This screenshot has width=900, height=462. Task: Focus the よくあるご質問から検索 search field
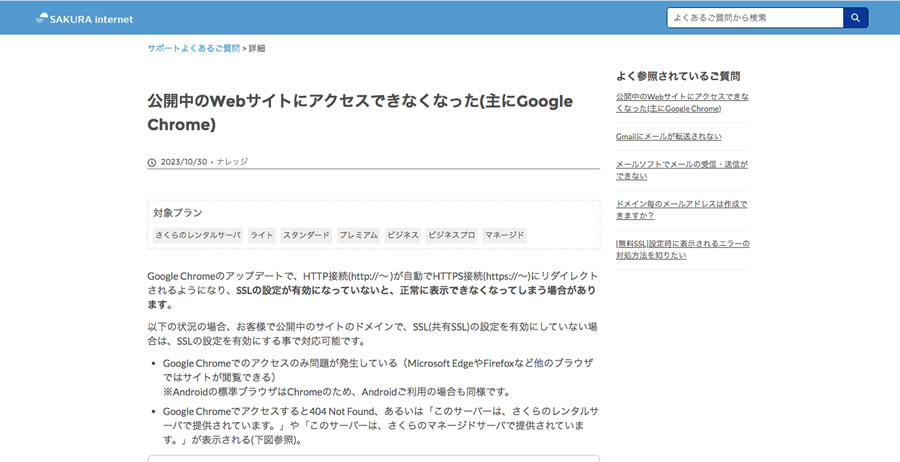pyautogui.click(x=755, y=18)
